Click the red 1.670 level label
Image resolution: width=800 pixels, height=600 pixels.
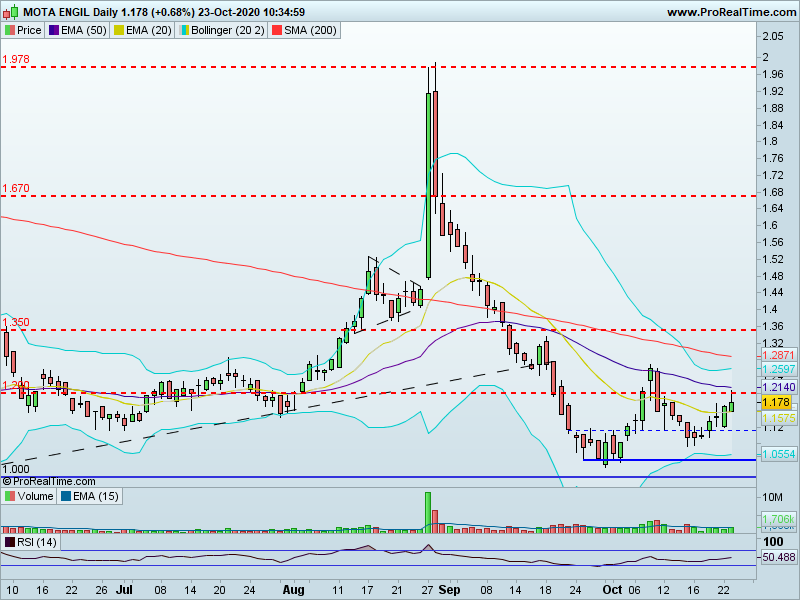(x=16, y=188)
